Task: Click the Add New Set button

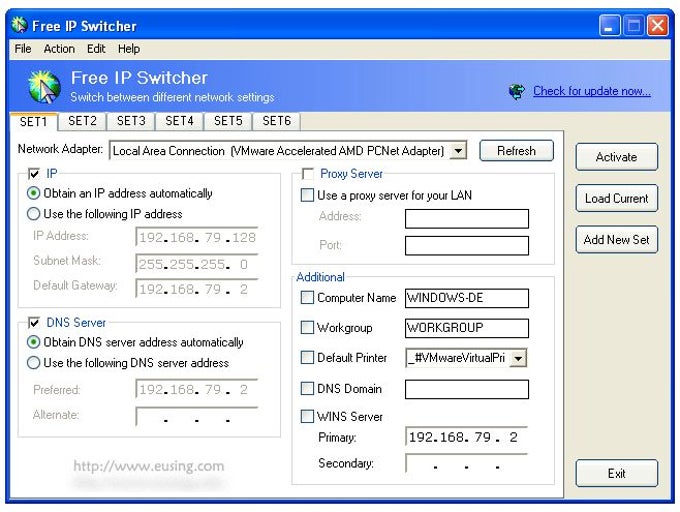Action: click(x=616, y=239)
